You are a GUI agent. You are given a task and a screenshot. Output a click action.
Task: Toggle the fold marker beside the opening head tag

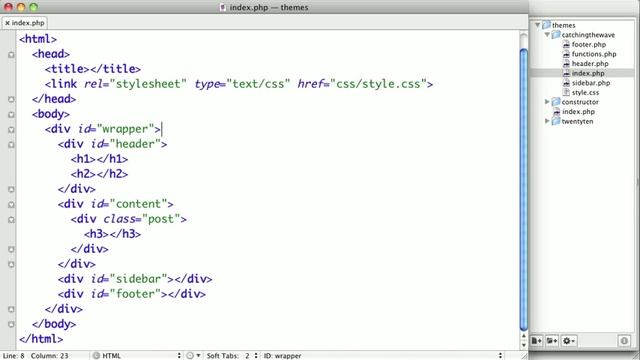pyautogui.click(x=11, y=54)
